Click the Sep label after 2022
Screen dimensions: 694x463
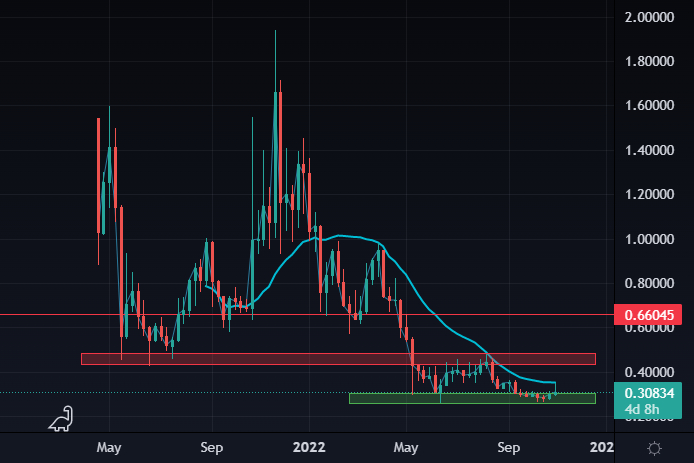(509, 448)
